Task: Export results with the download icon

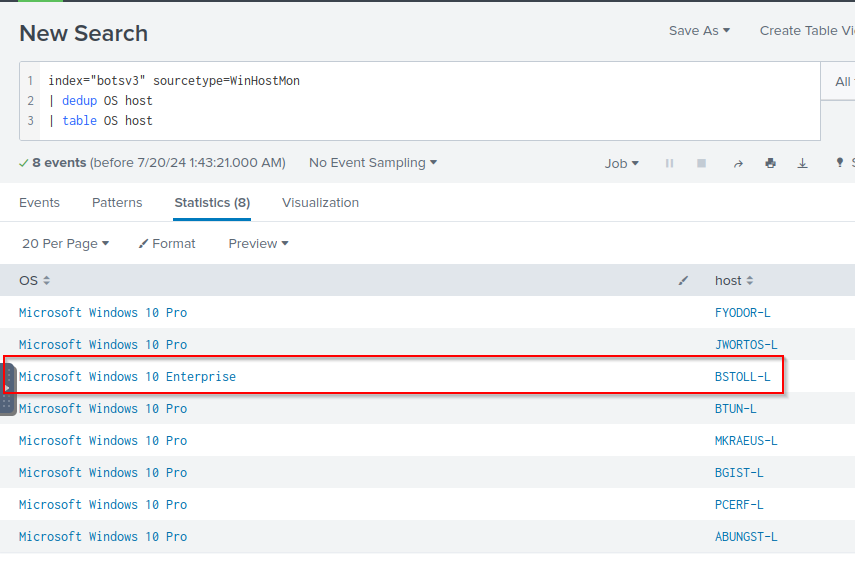Action: pos(802,163)
